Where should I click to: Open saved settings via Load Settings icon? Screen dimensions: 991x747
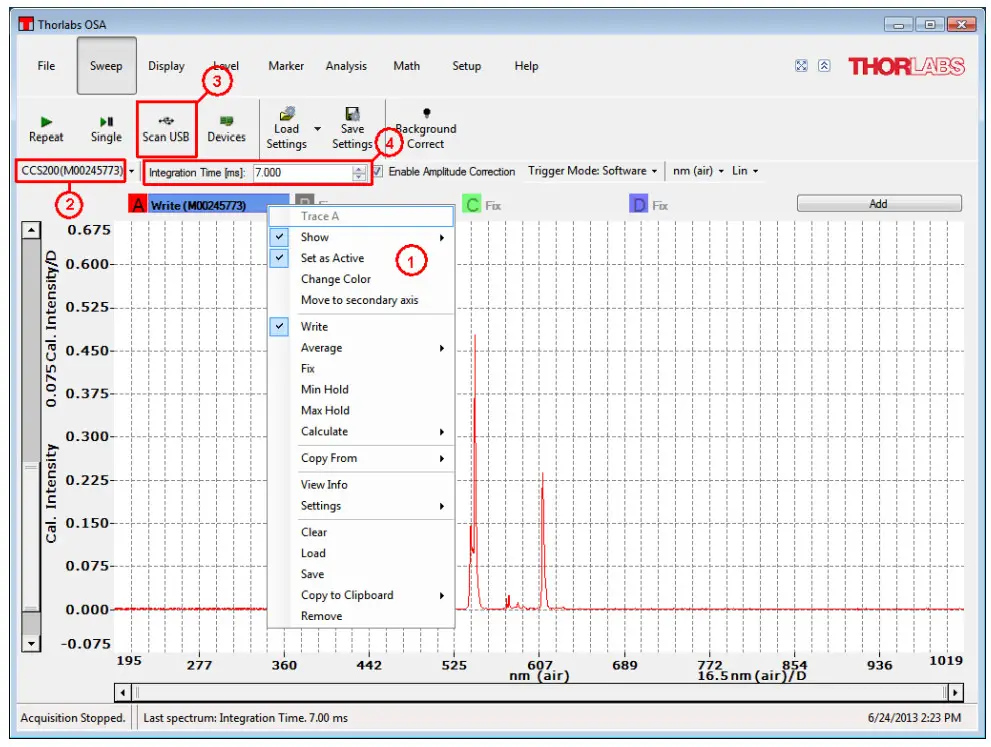tap(287, 126)
